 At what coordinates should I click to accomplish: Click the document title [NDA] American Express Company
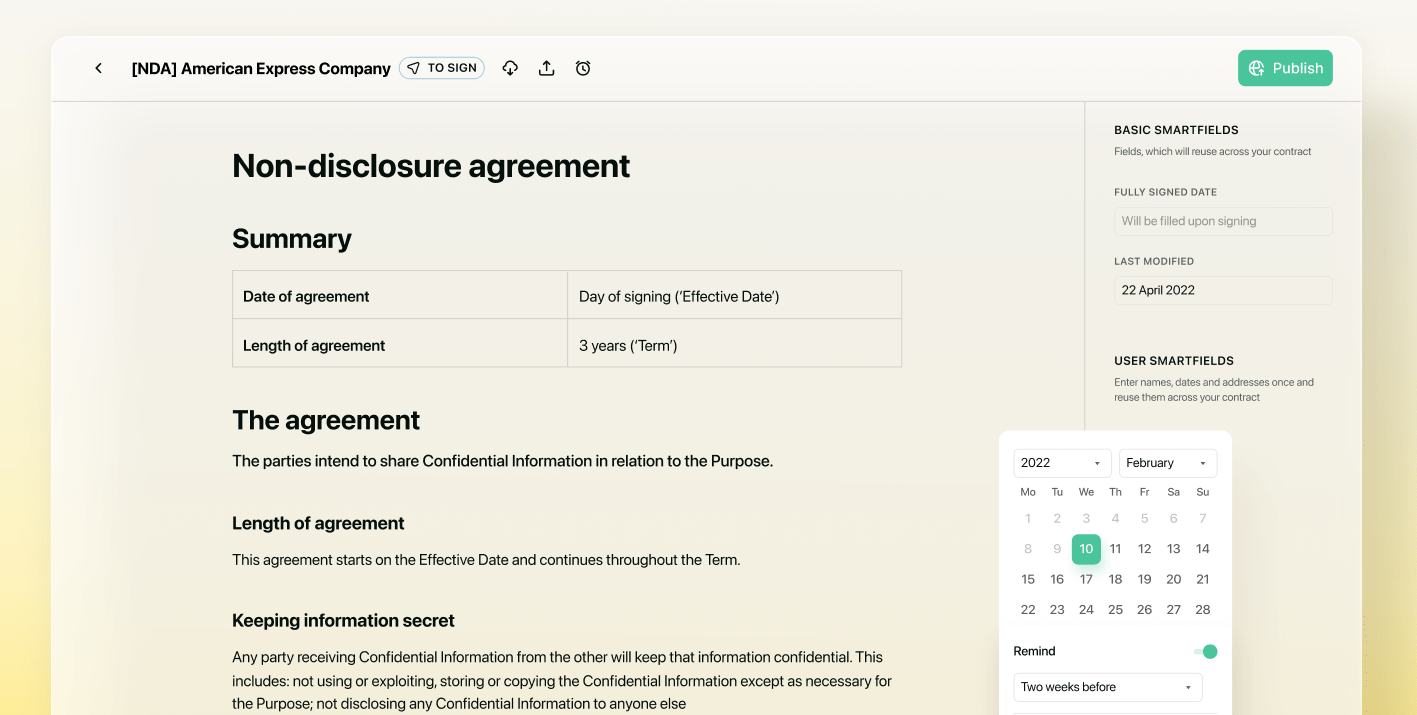click(260, 67)
